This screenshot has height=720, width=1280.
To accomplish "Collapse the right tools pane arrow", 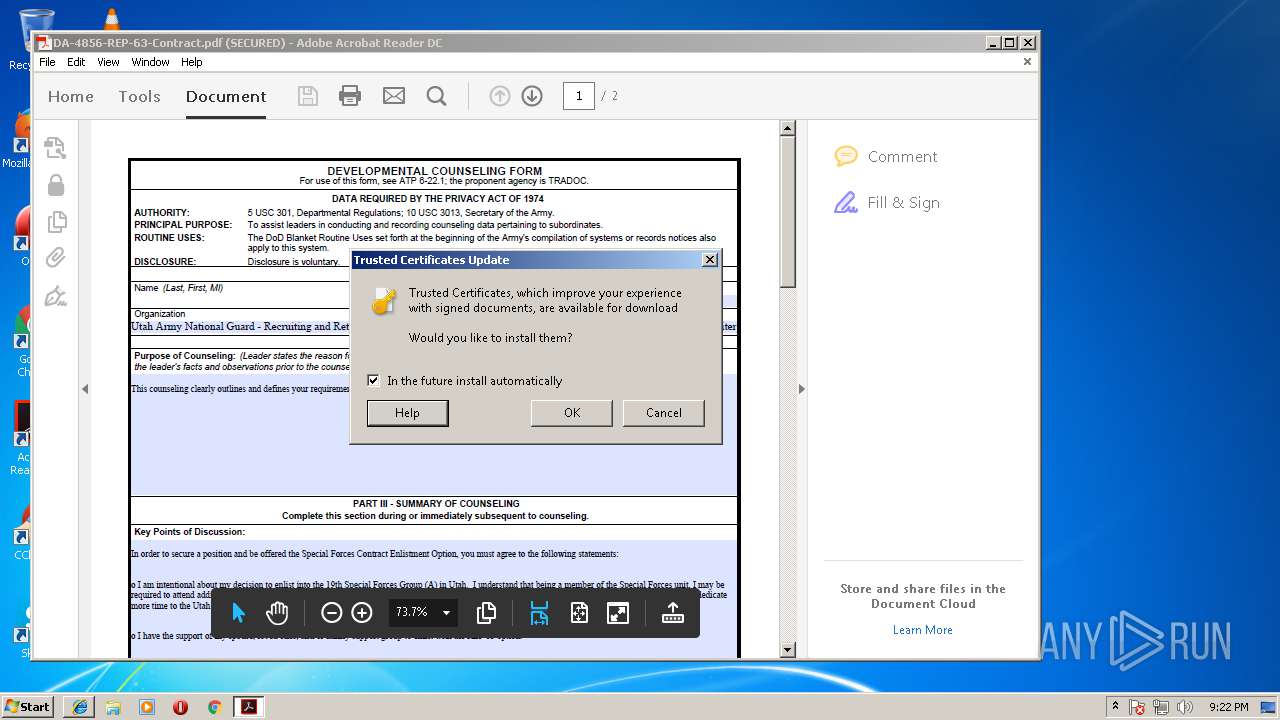I will 801,389.
